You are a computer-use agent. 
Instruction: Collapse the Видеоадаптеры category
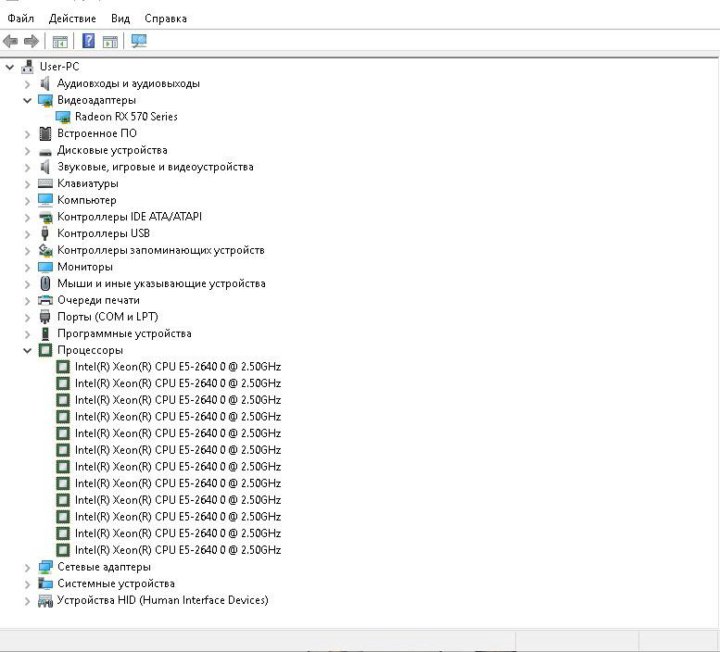tap(28, 100)
